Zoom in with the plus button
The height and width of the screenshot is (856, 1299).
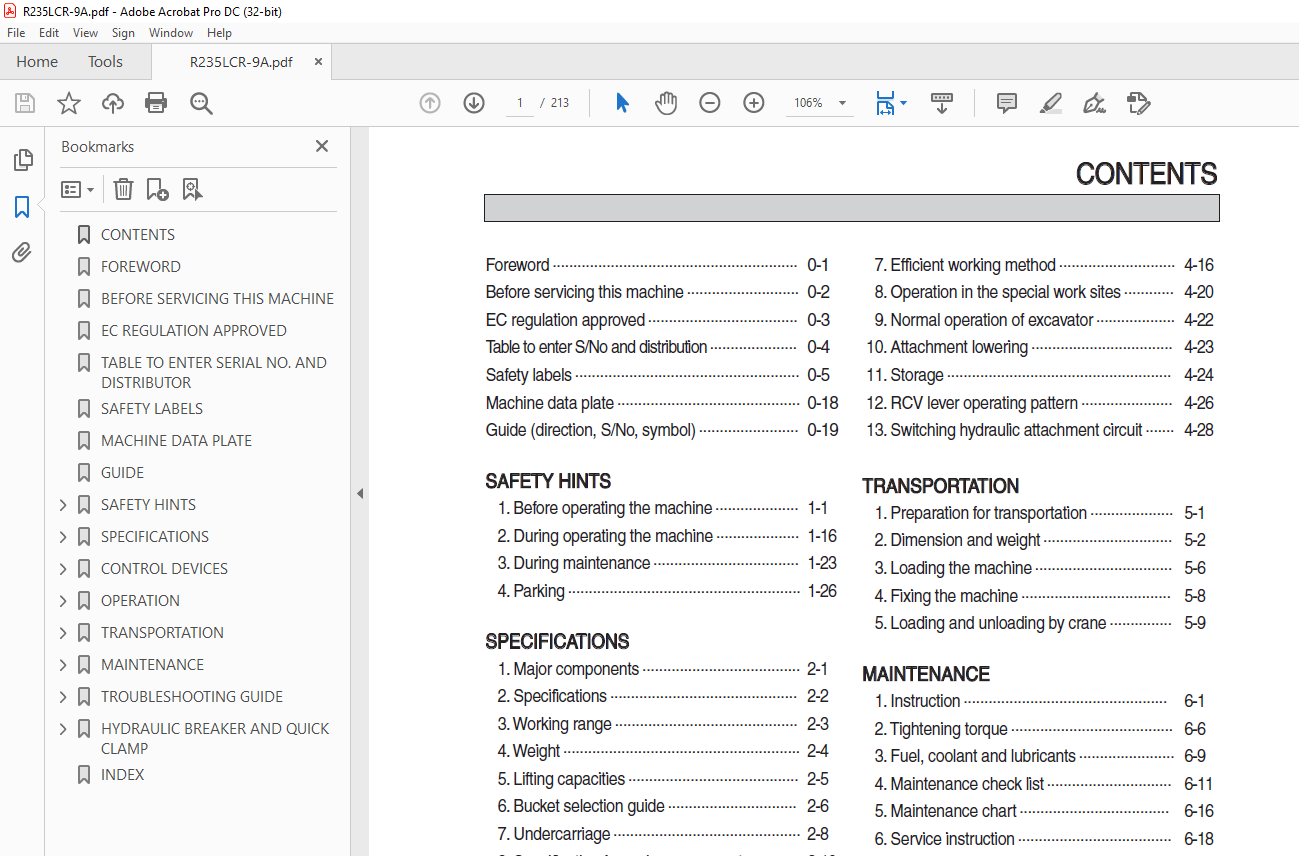pyautogui.click(x=754, y=103)
